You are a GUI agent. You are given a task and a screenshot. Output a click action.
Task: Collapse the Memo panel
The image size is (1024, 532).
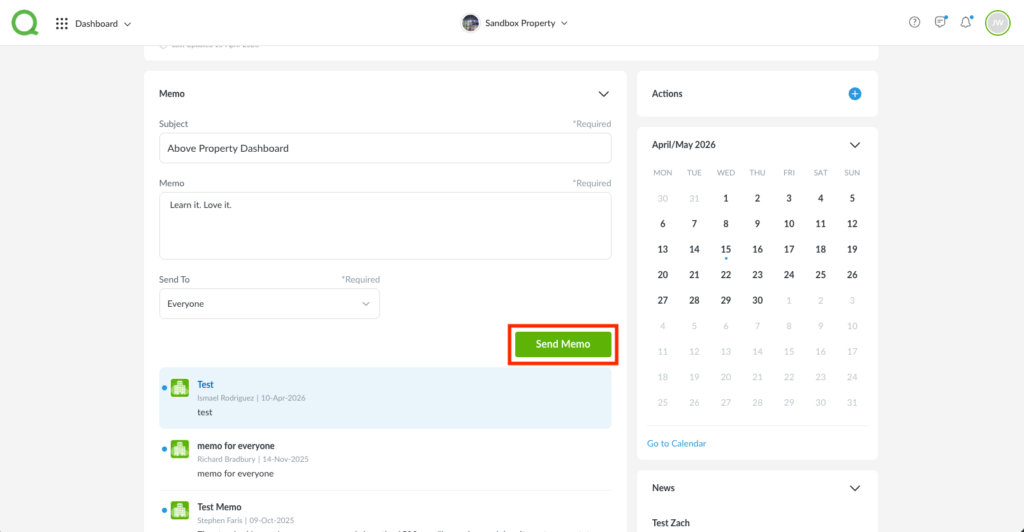click(603, 94)
